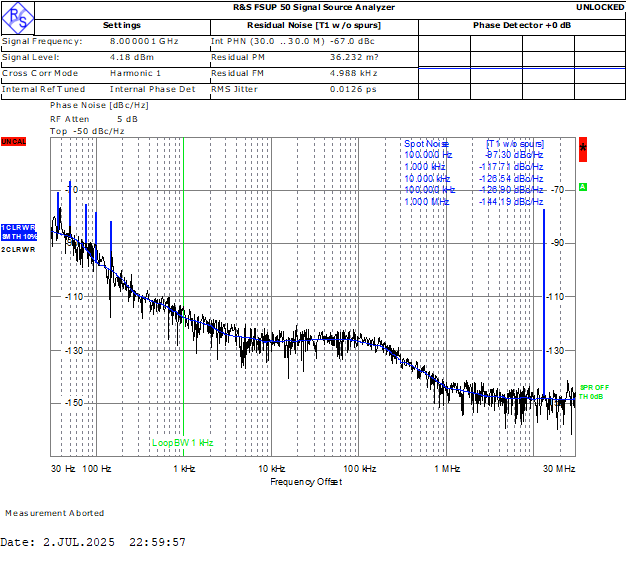Click the UNLOCKED status label
Viewport: 627px width, 563px height.
600,8
